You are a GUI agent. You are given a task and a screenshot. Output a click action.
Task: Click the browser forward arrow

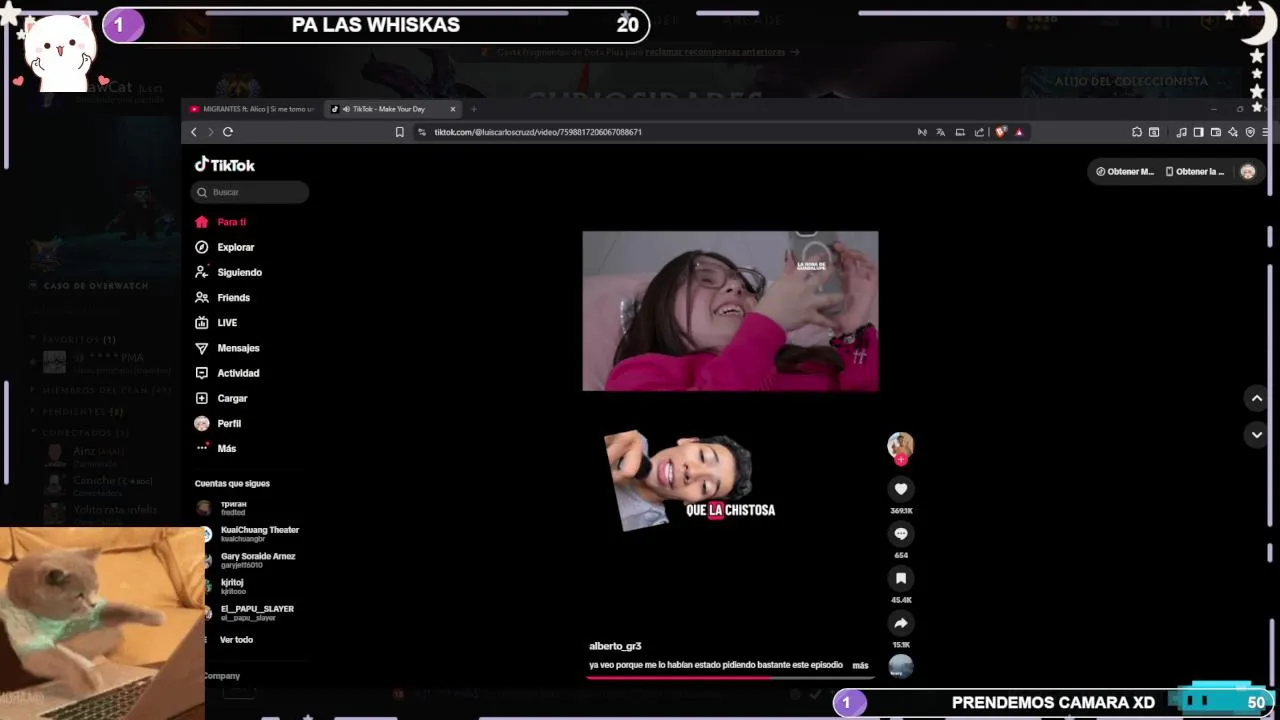210,132
